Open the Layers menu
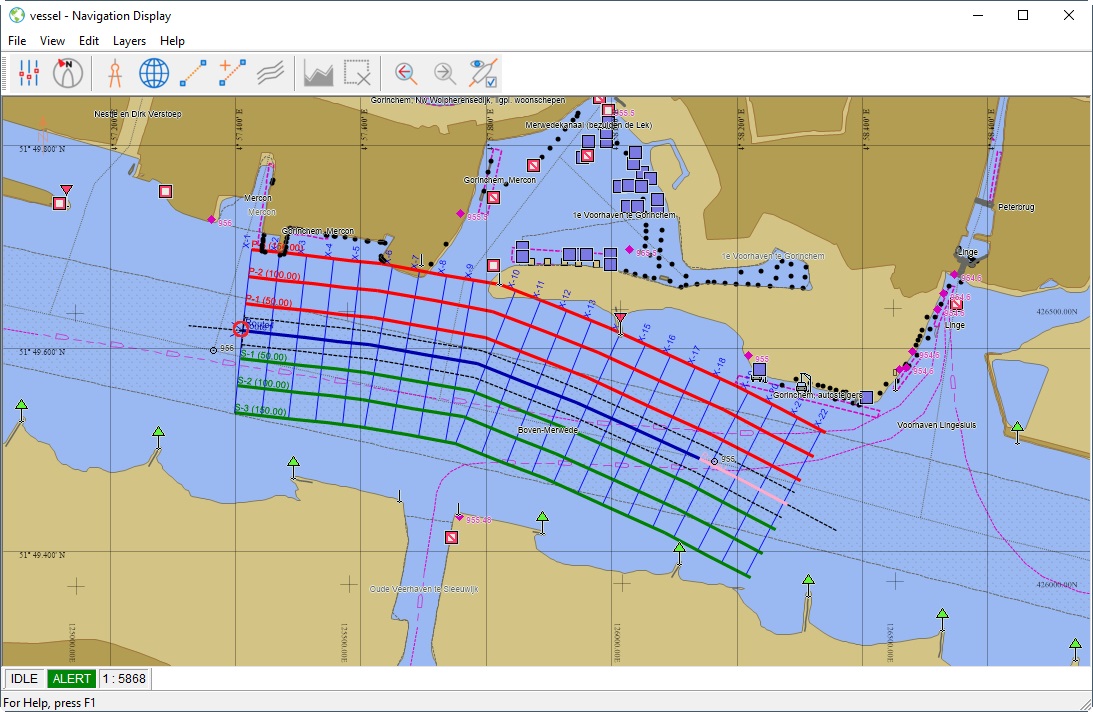This screenshot has height=712, width=1093. tap(129, 41)
